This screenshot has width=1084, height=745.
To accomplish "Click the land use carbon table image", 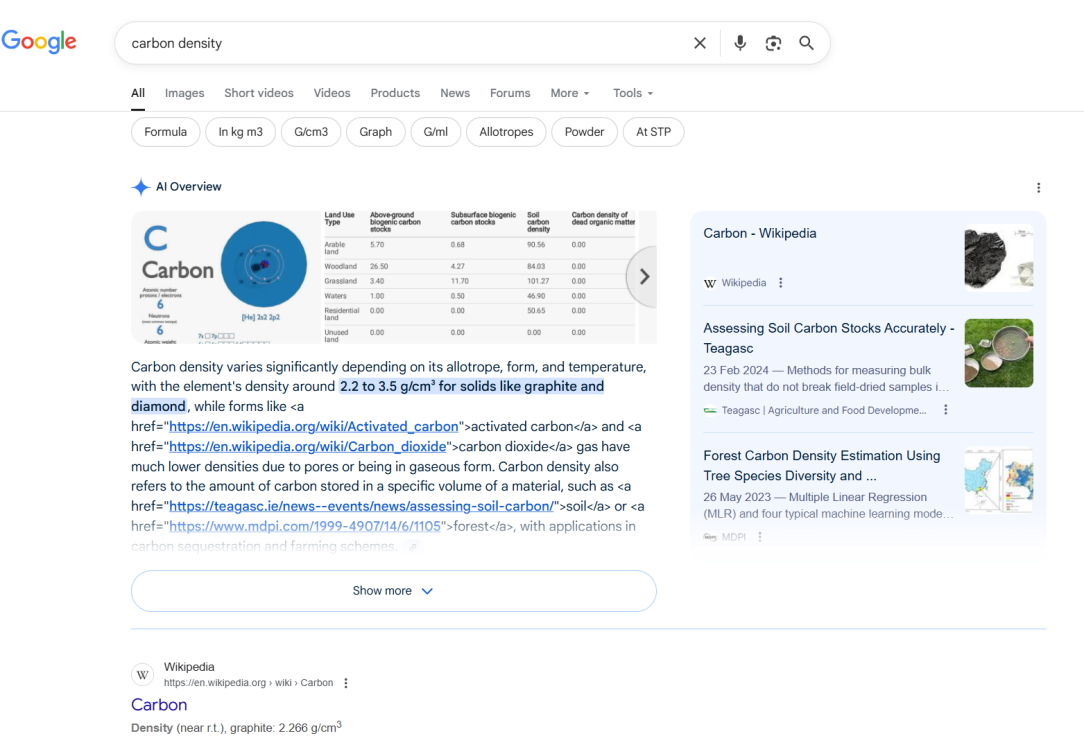I will 480,277.
